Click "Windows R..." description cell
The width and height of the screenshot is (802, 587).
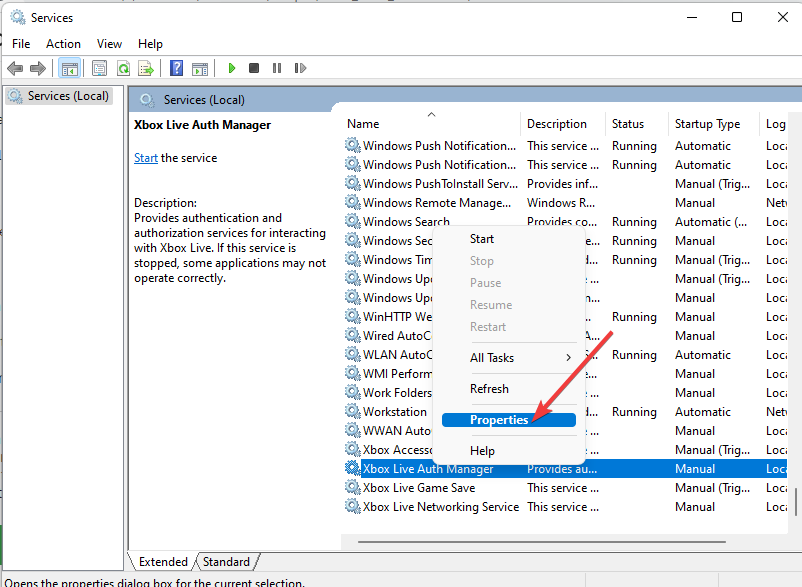[x=561, y=202]
